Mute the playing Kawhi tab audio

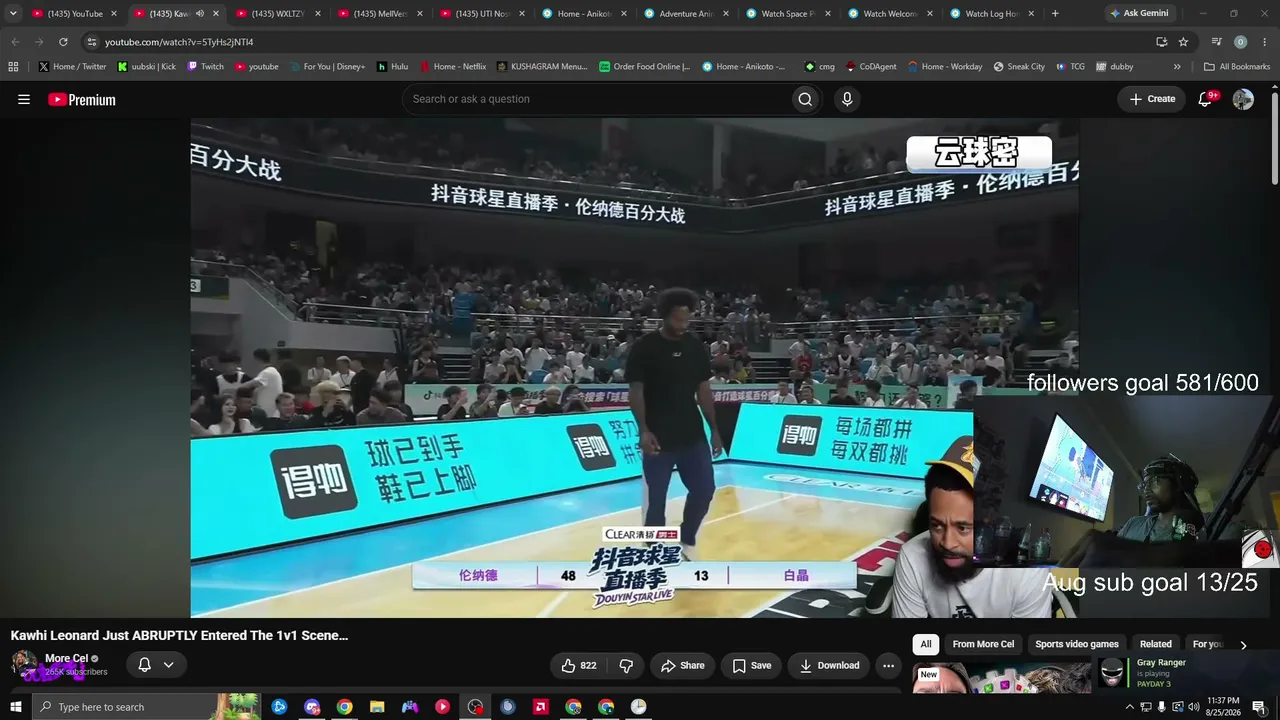pyautogui.click(x=200, y=13)
